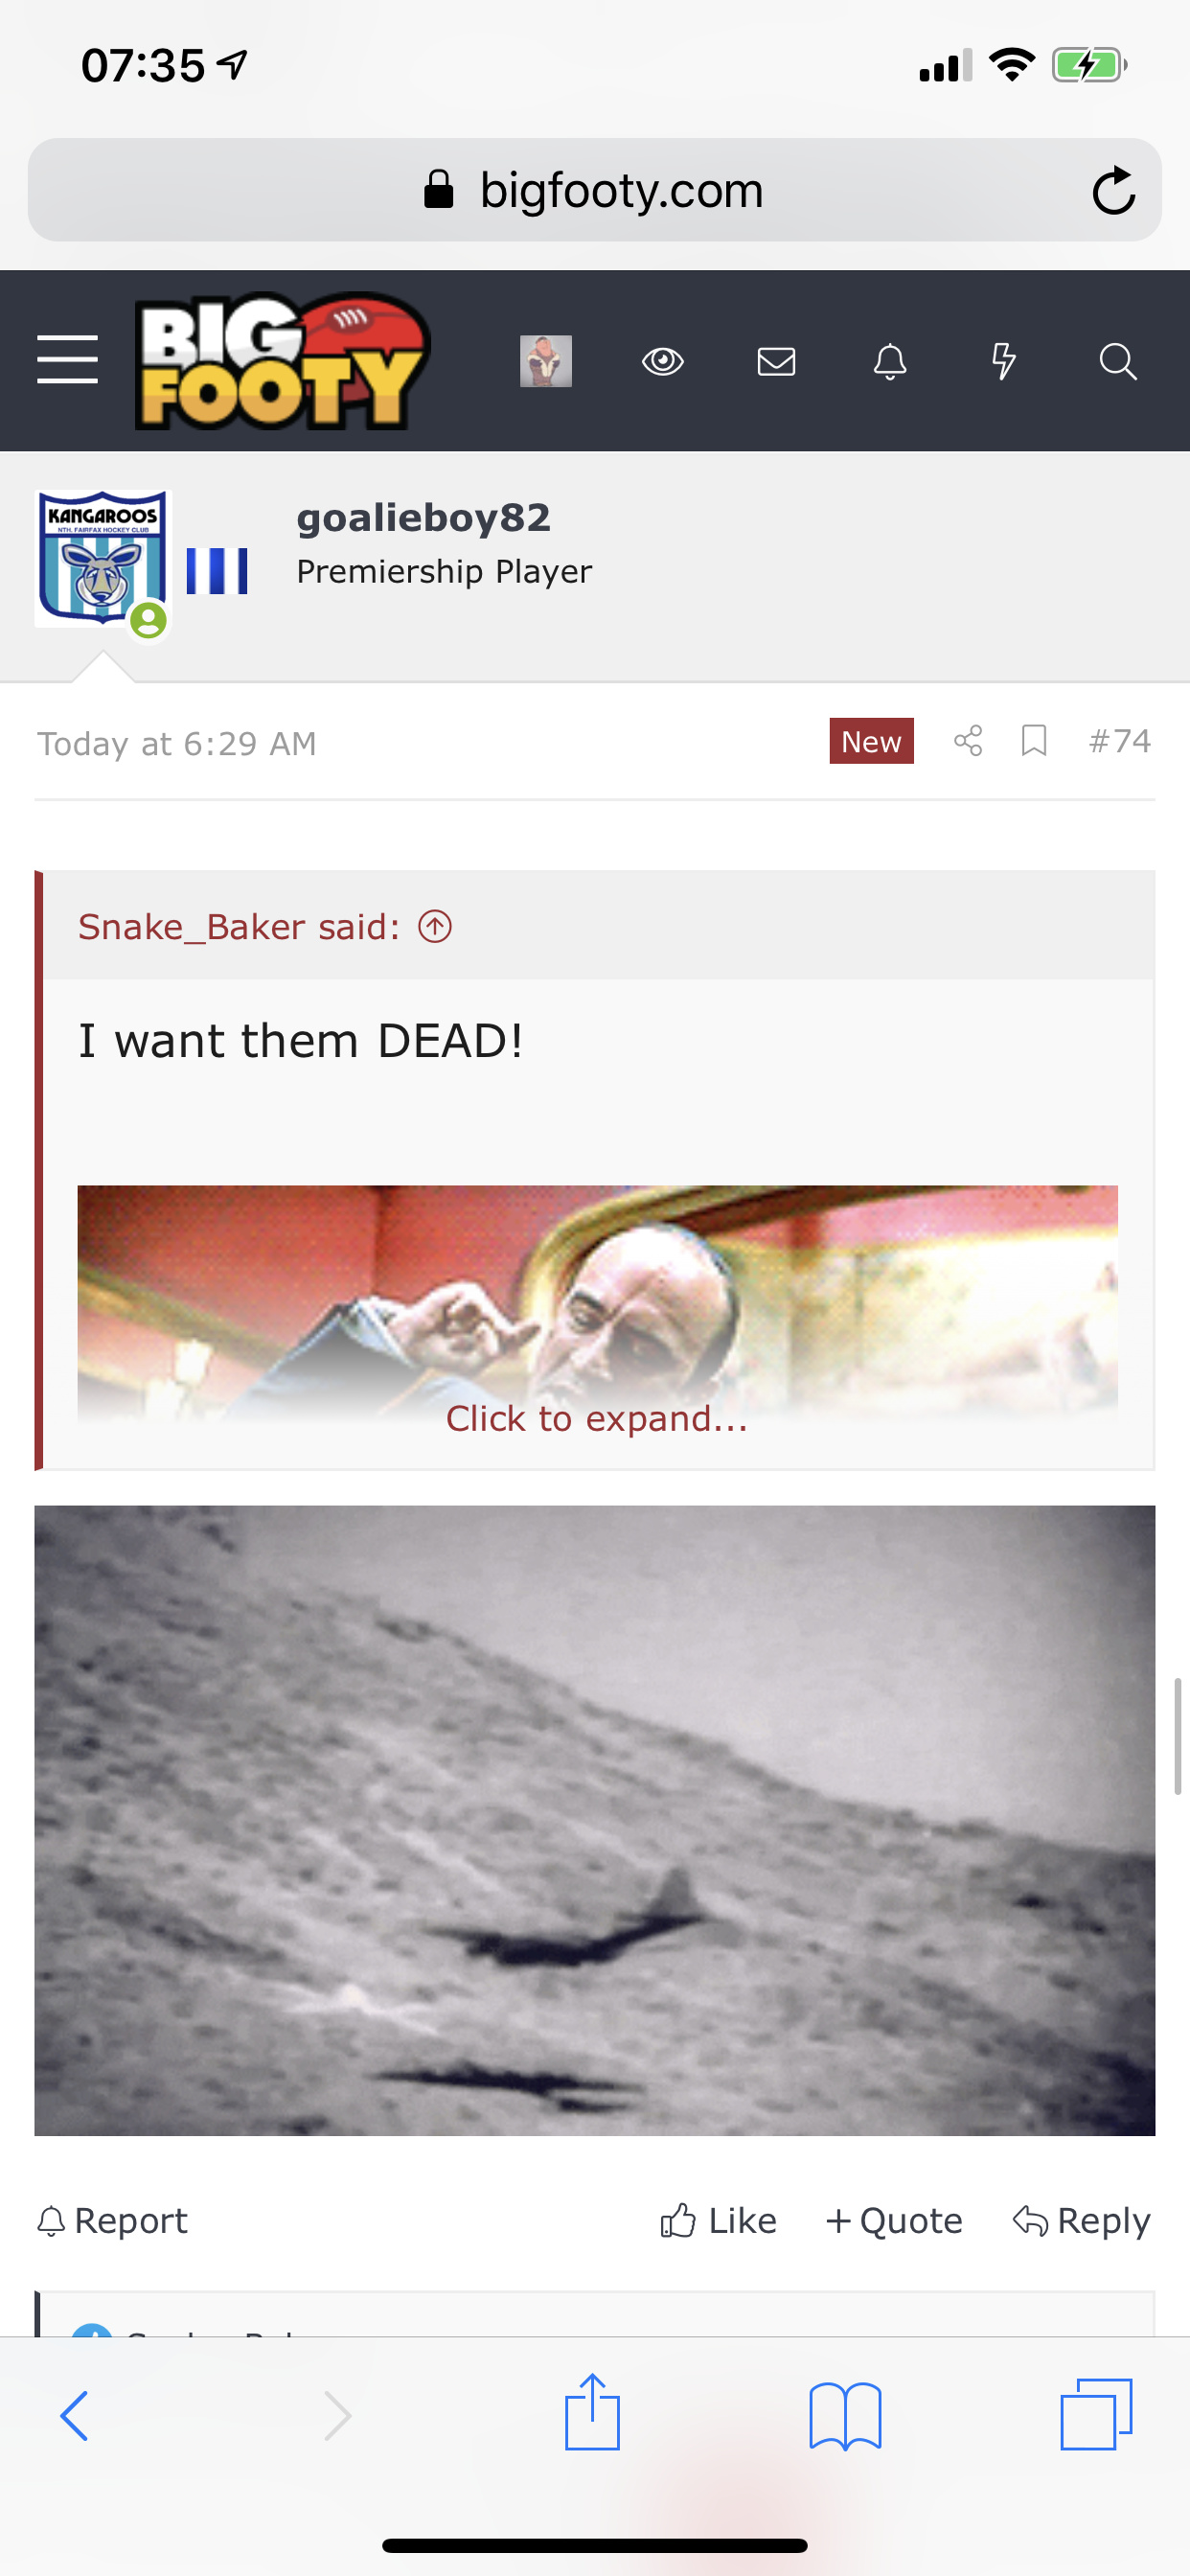
Task: Quote this post with +Quote
Action: (x=894, y=2220)
